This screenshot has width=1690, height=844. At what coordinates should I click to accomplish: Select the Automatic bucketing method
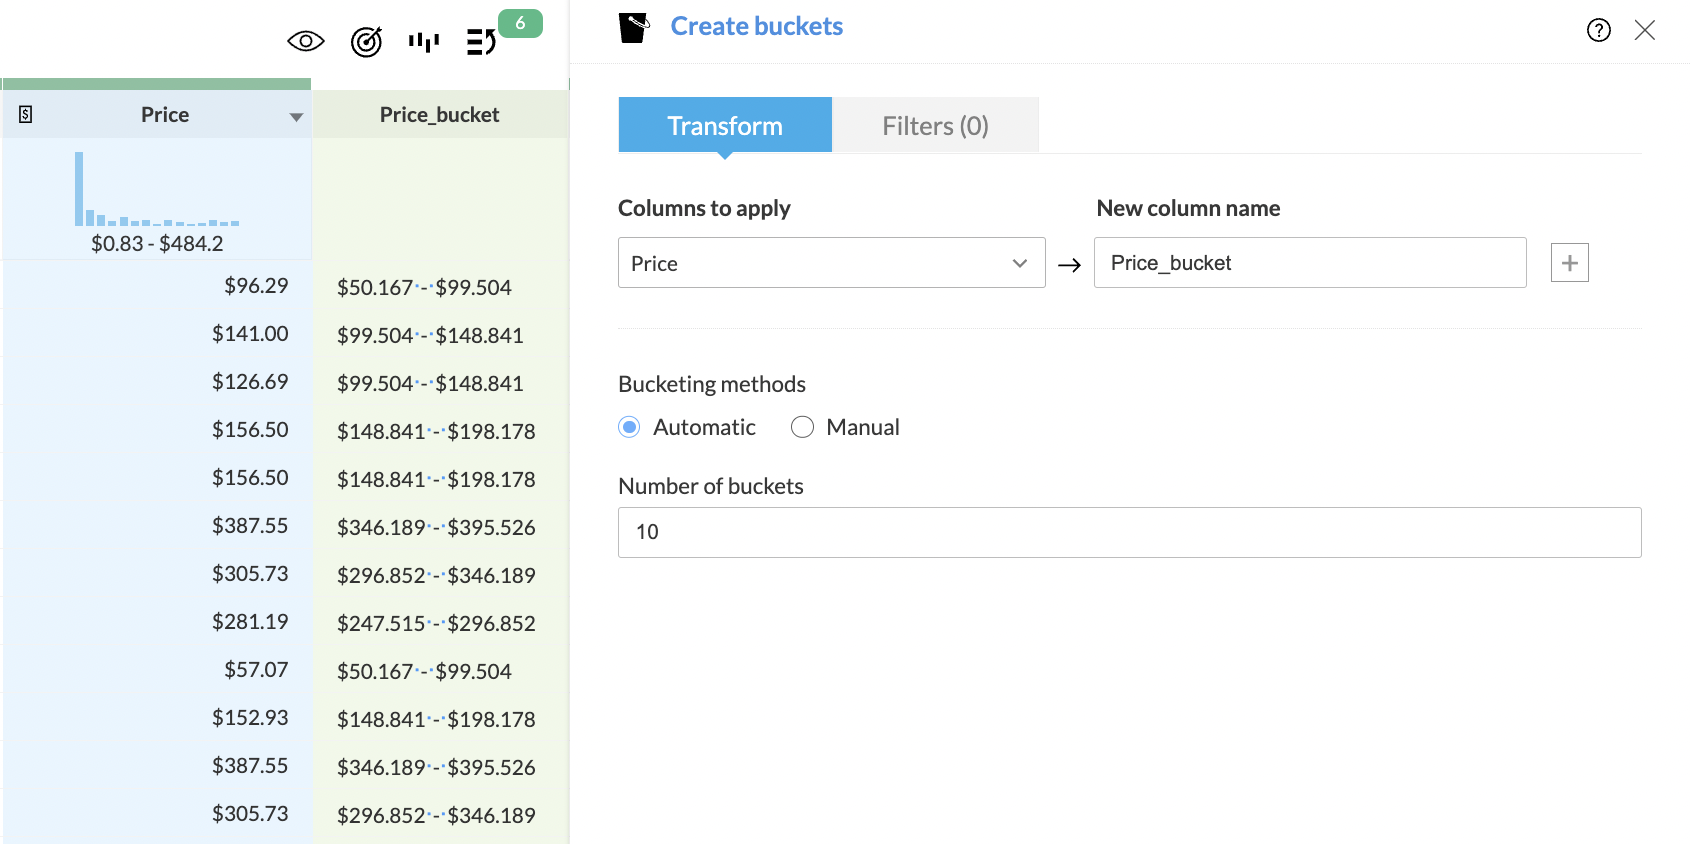(630, 428)
